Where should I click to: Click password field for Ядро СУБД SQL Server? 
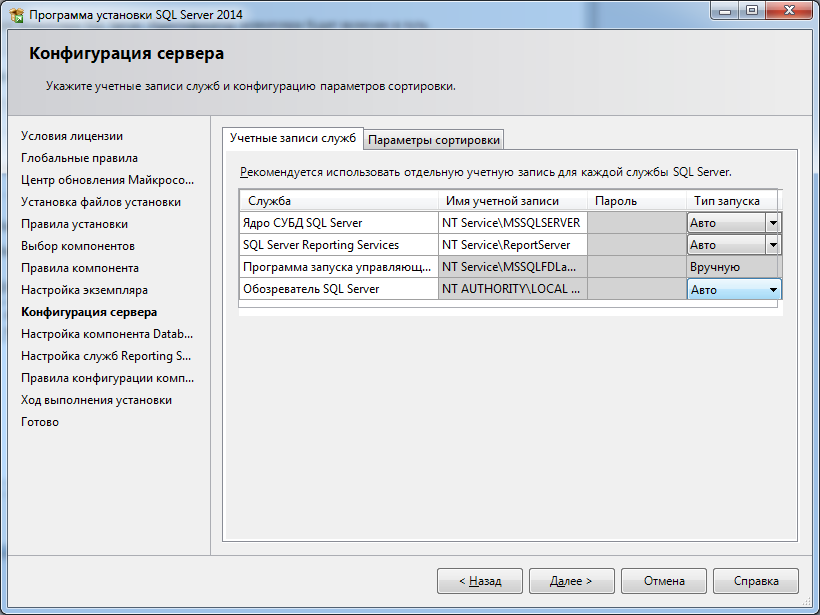[635, 223]
